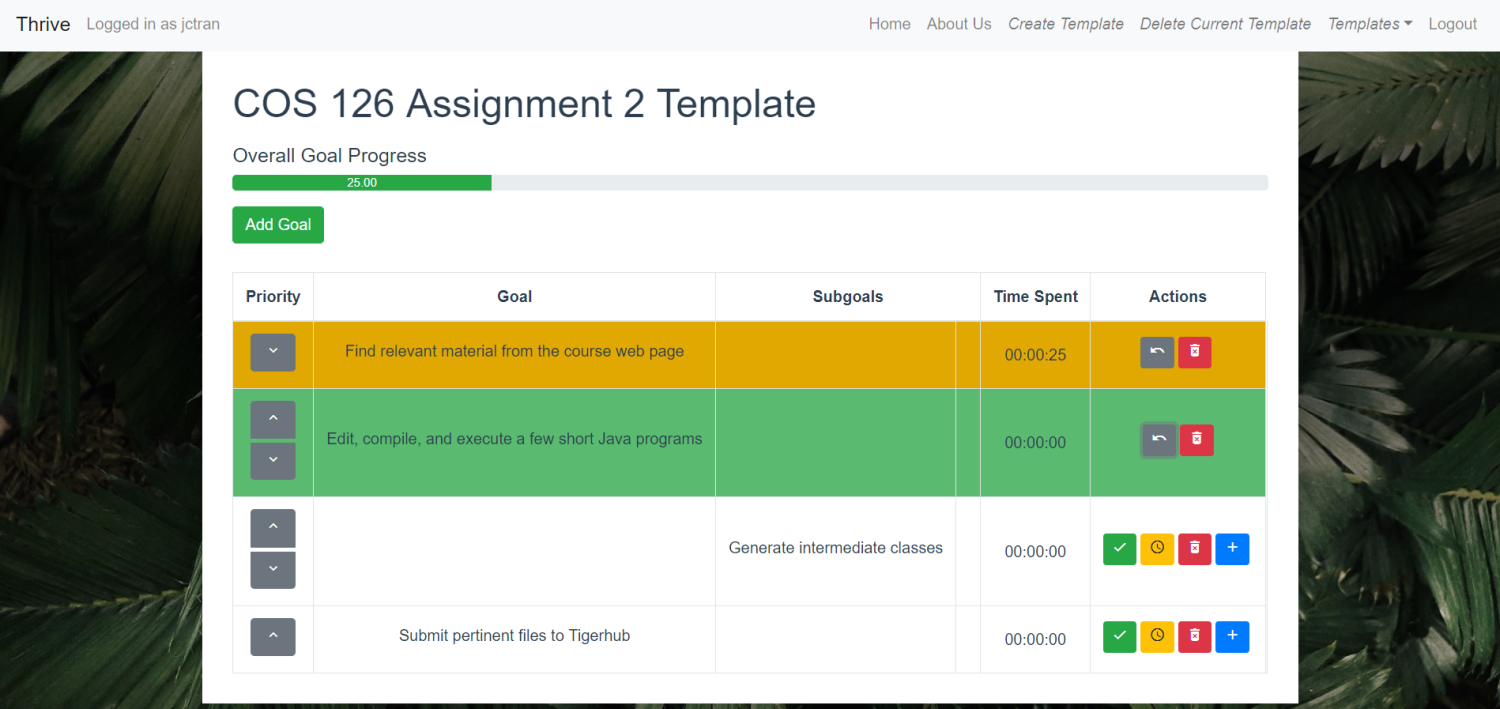Move 'Edit, compile, and execute' goal up
Viewport: 1500px width, 709px height.
coord(273,420)
